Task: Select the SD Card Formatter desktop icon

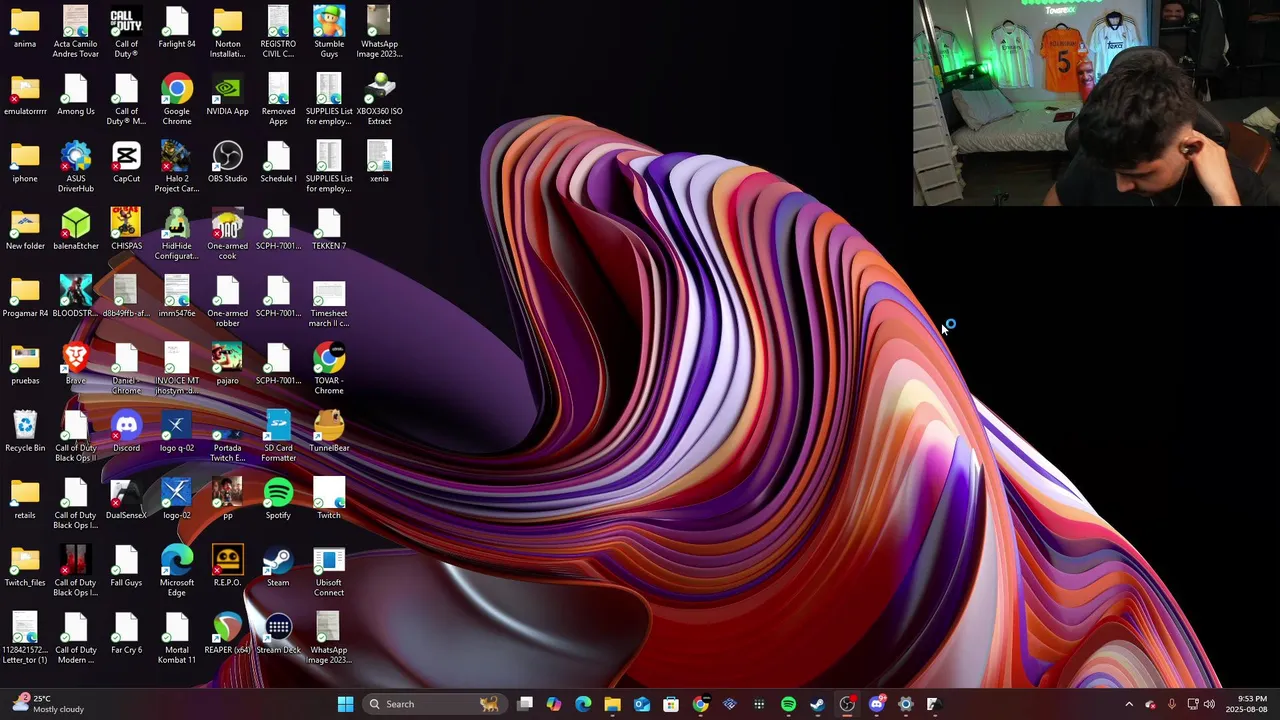Action: tap(278, 436)
